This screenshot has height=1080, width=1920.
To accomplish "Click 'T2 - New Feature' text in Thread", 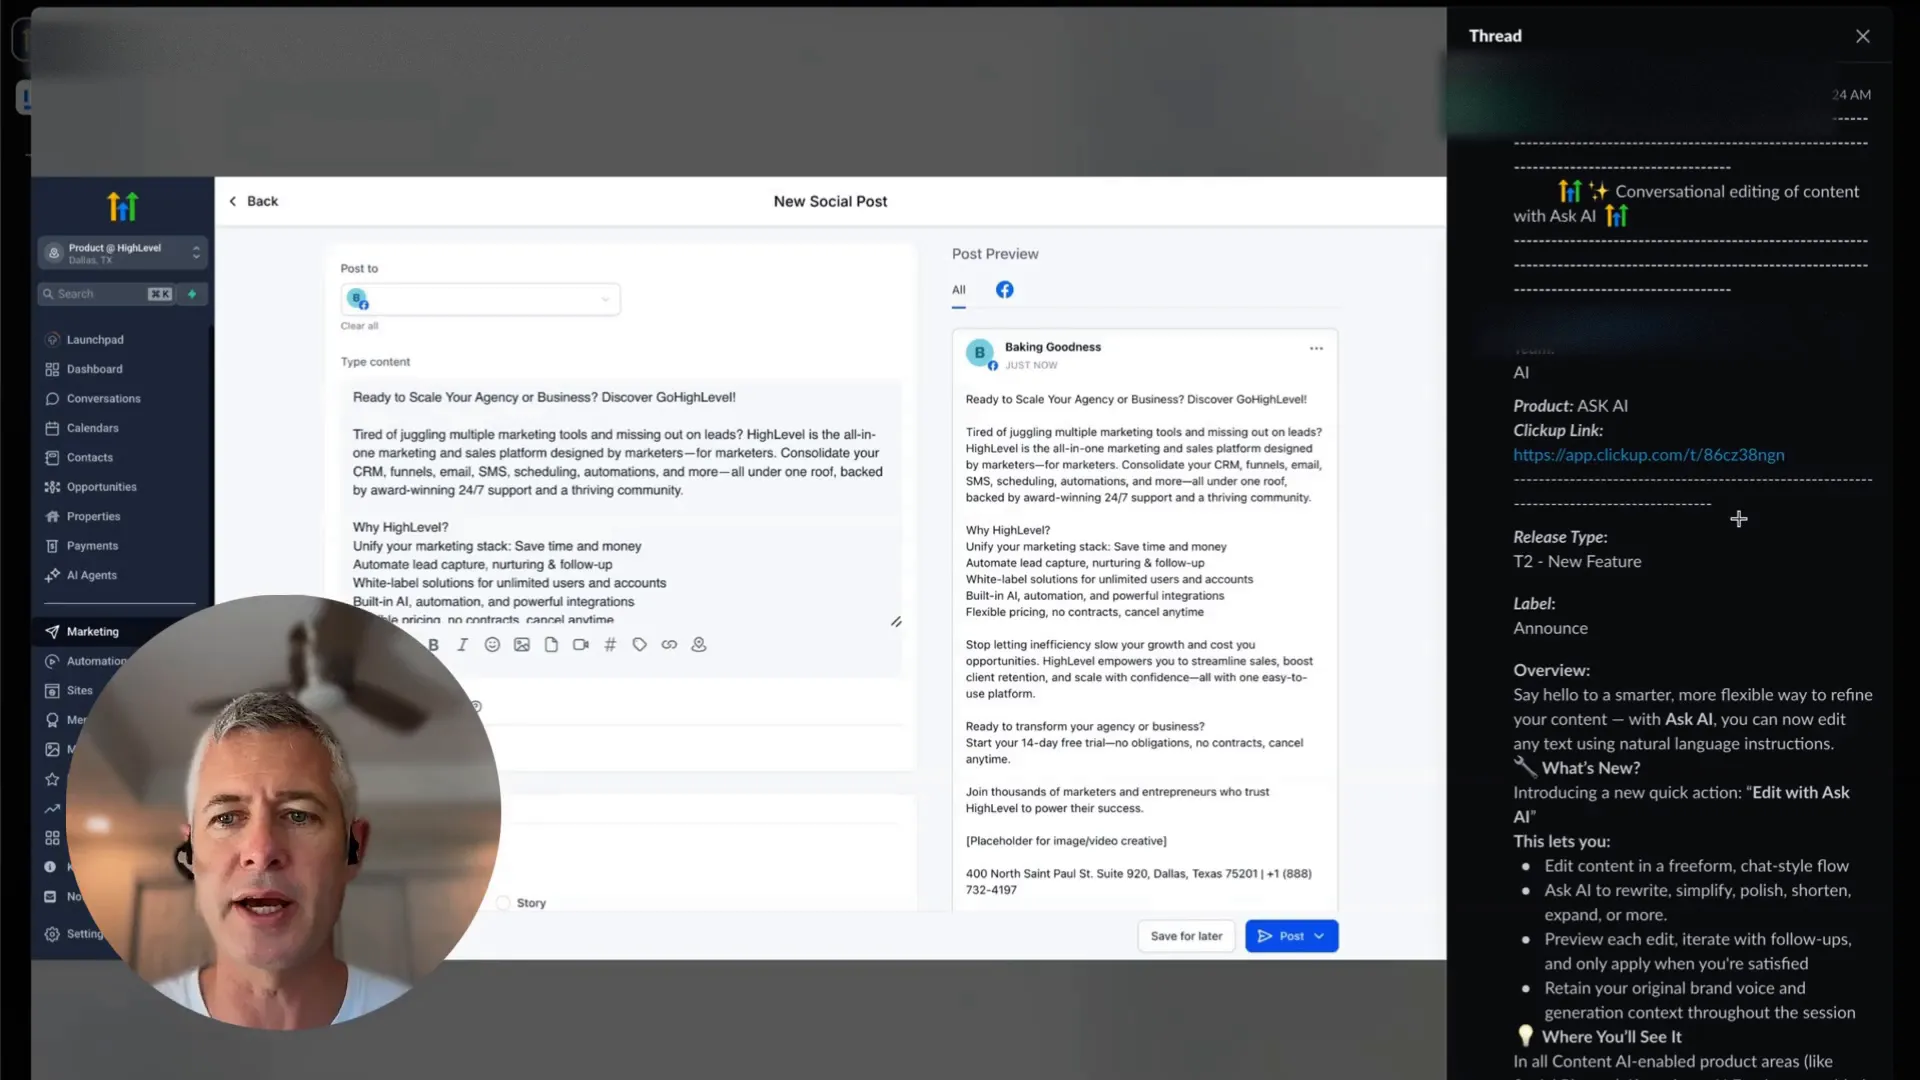I will (1577, 562).
